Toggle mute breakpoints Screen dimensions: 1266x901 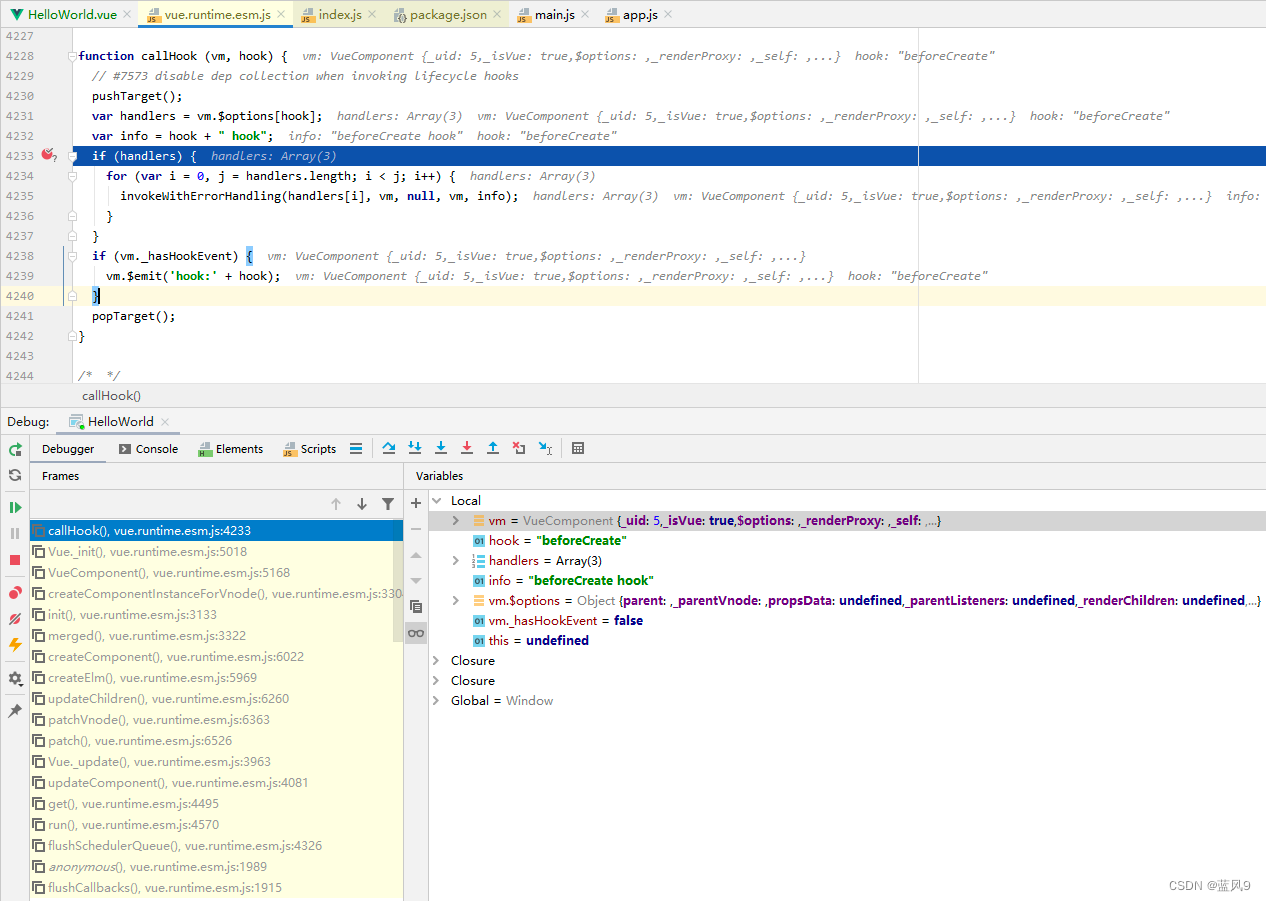click(14, 617)
